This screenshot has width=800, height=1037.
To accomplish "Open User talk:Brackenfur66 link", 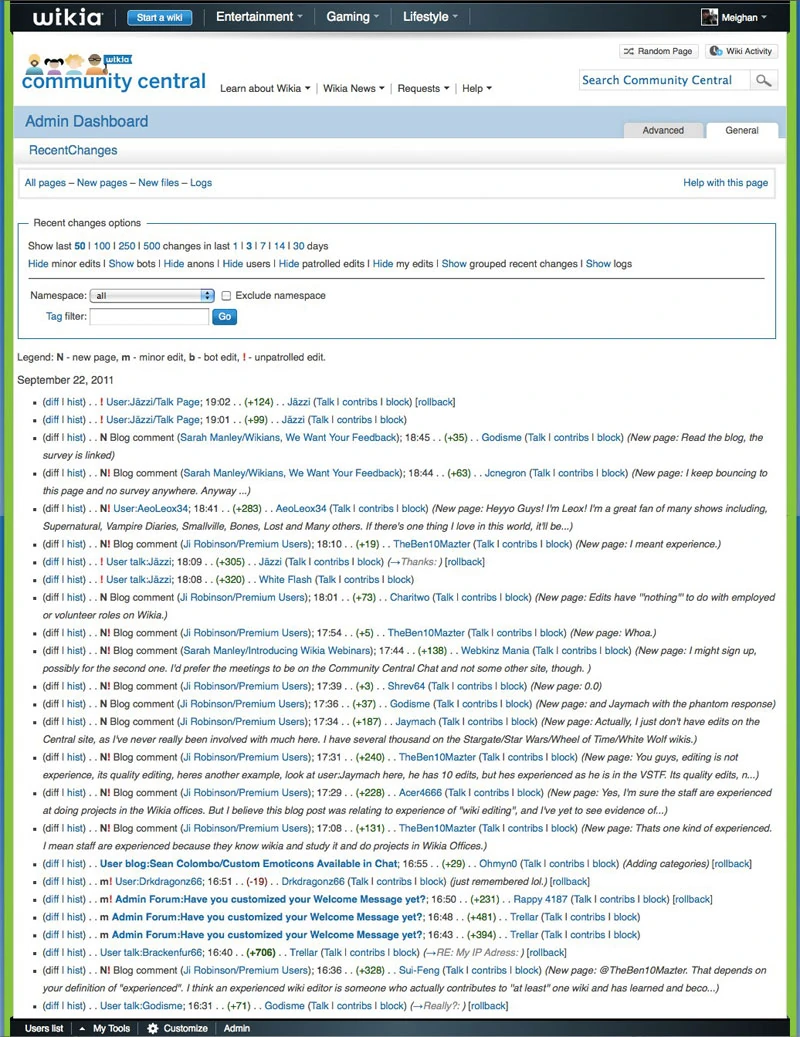I will coord(151,953).
